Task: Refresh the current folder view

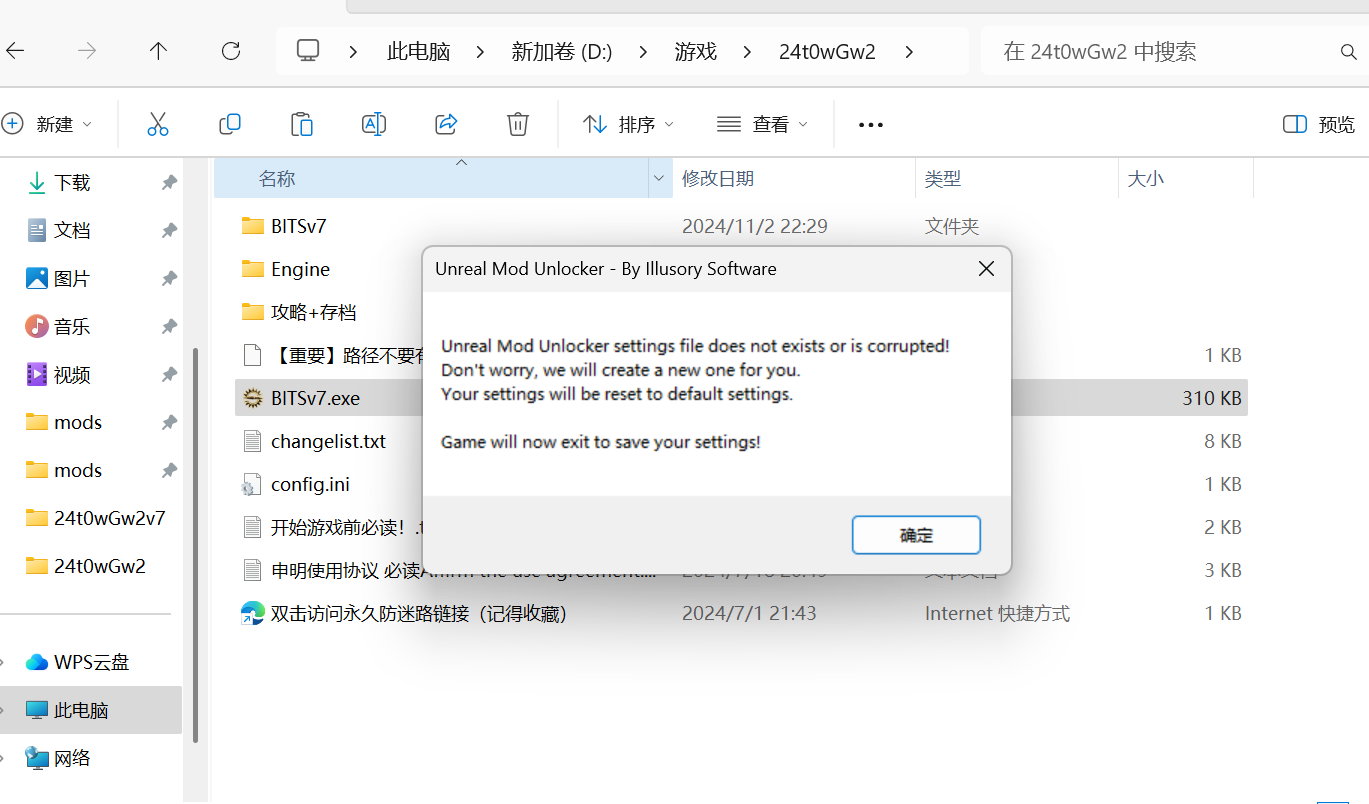Action: click(231, 51)
